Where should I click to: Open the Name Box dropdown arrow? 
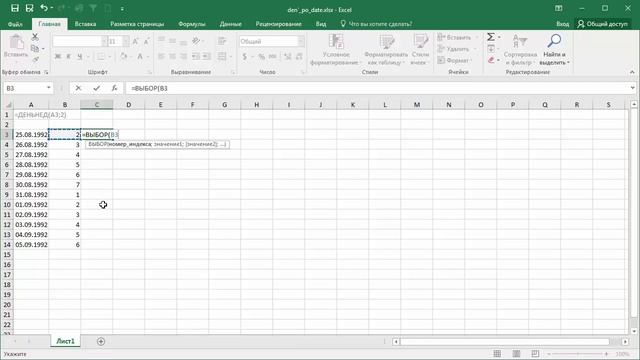pyautogui.click(x=49, y=88)
